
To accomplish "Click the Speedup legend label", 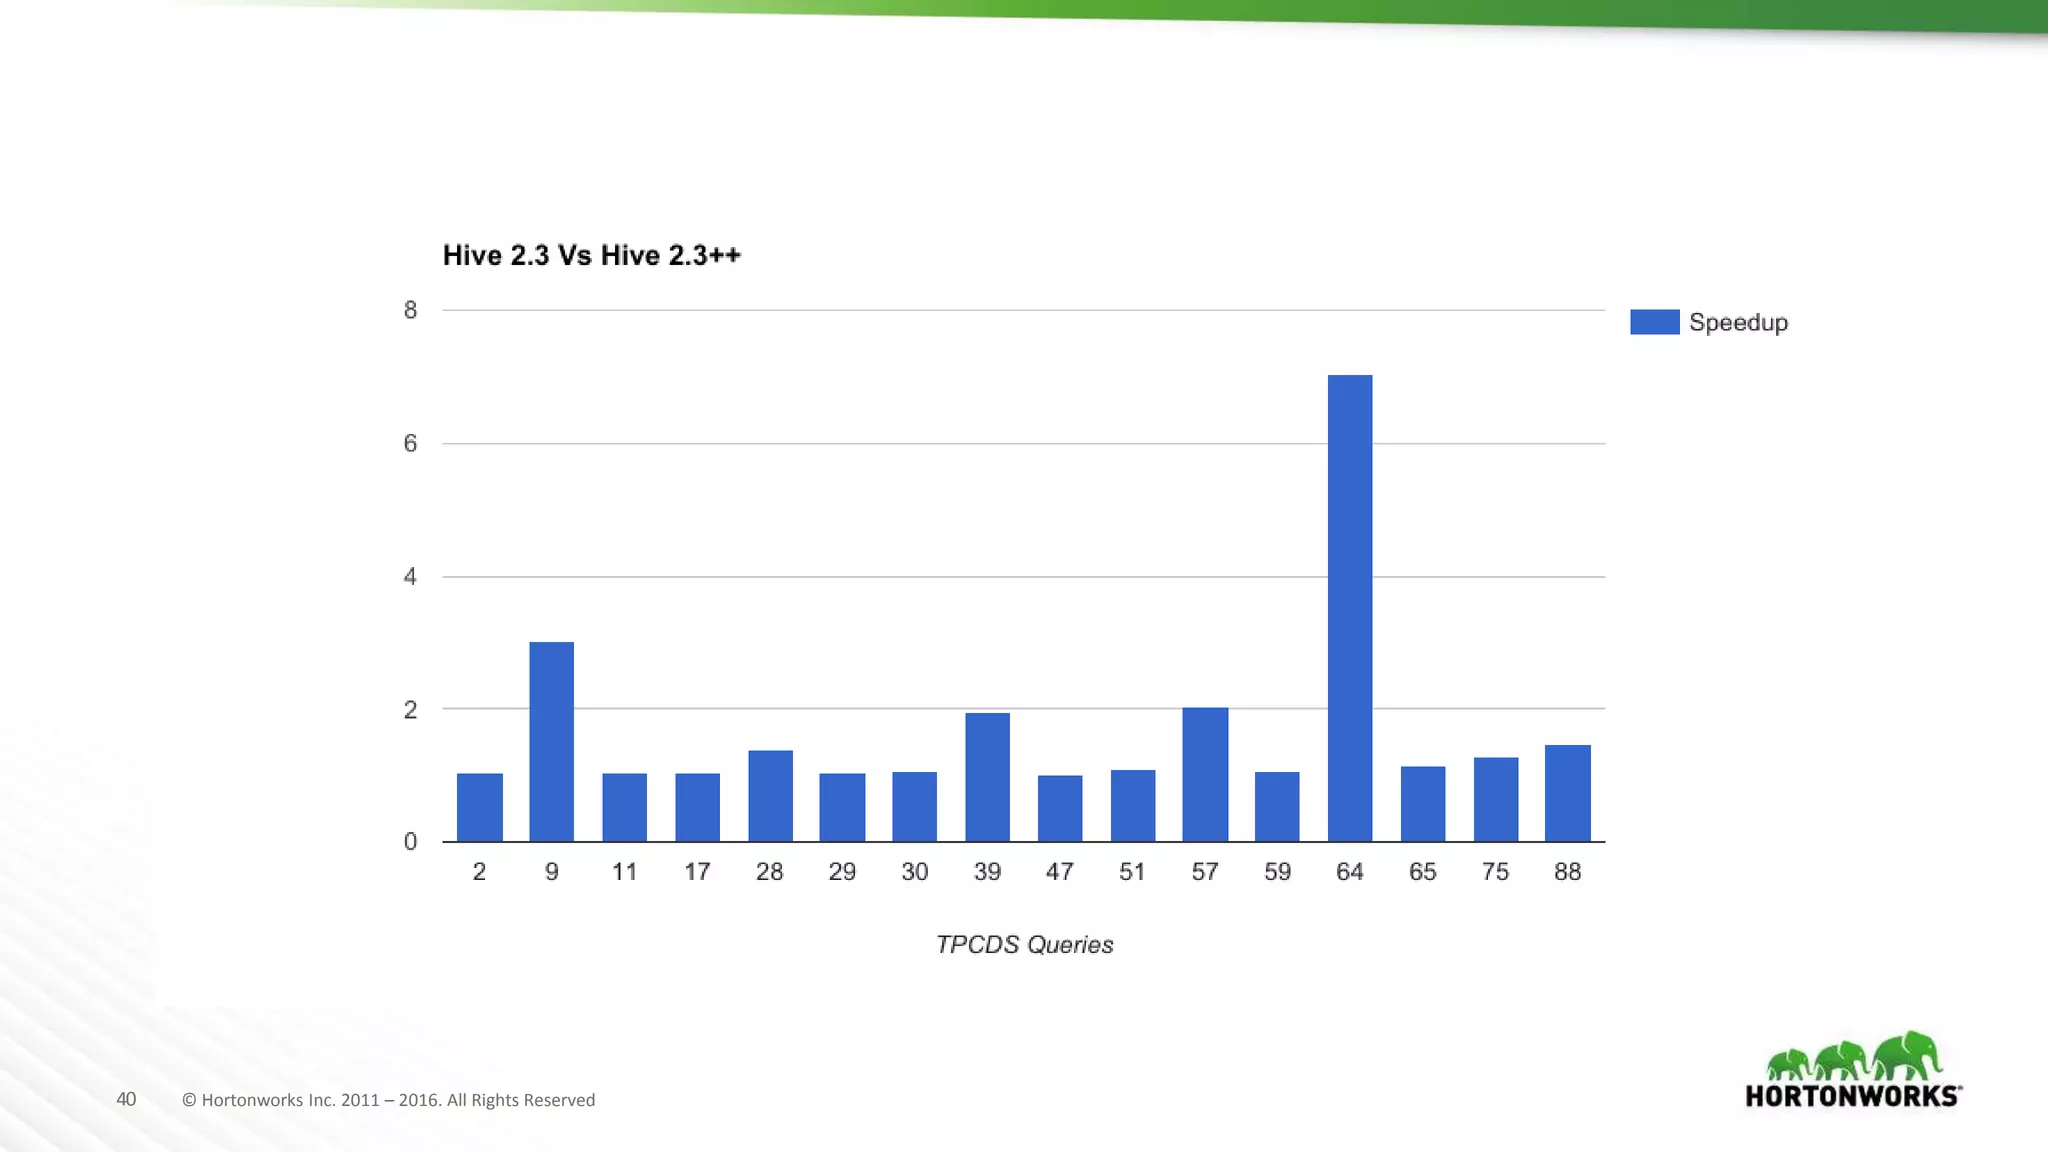I will click(x=1738, y=322).
